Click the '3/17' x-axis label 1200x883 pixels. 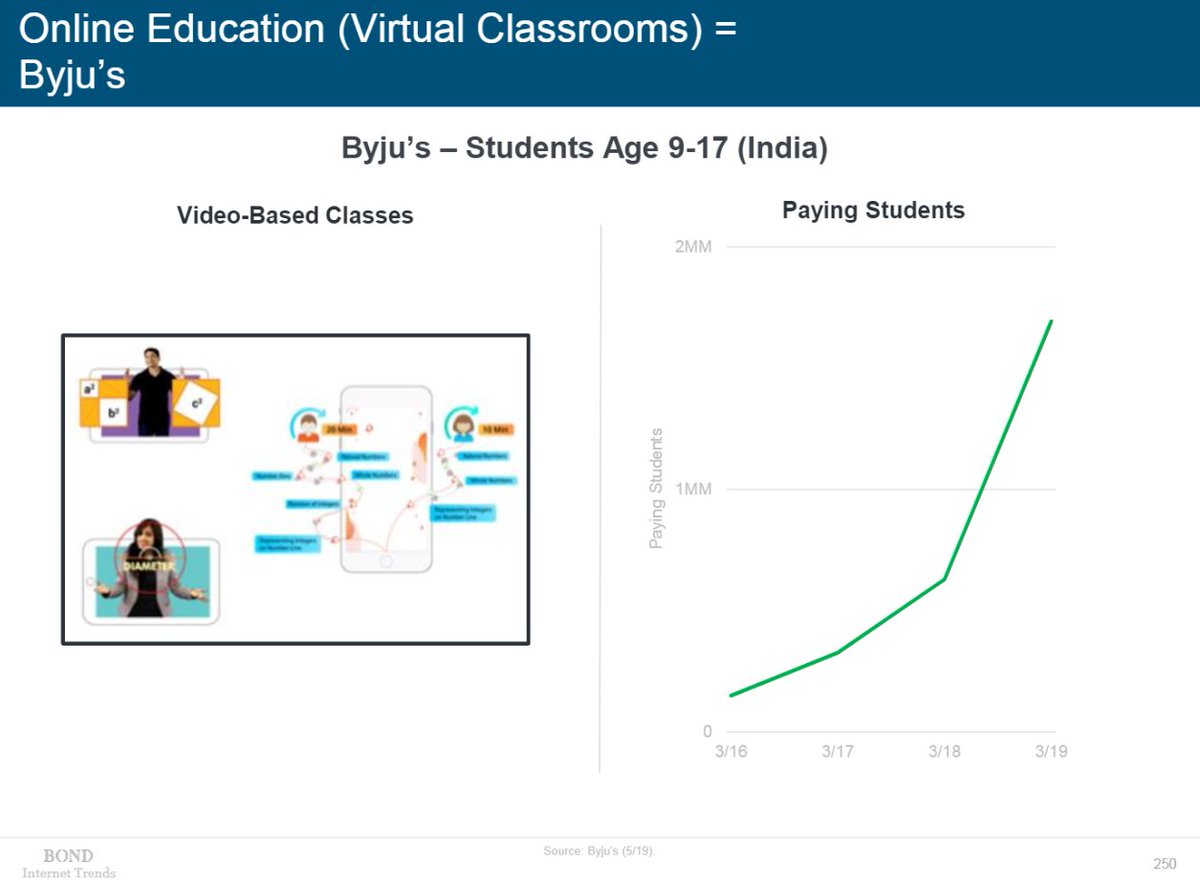coord(837,751)
